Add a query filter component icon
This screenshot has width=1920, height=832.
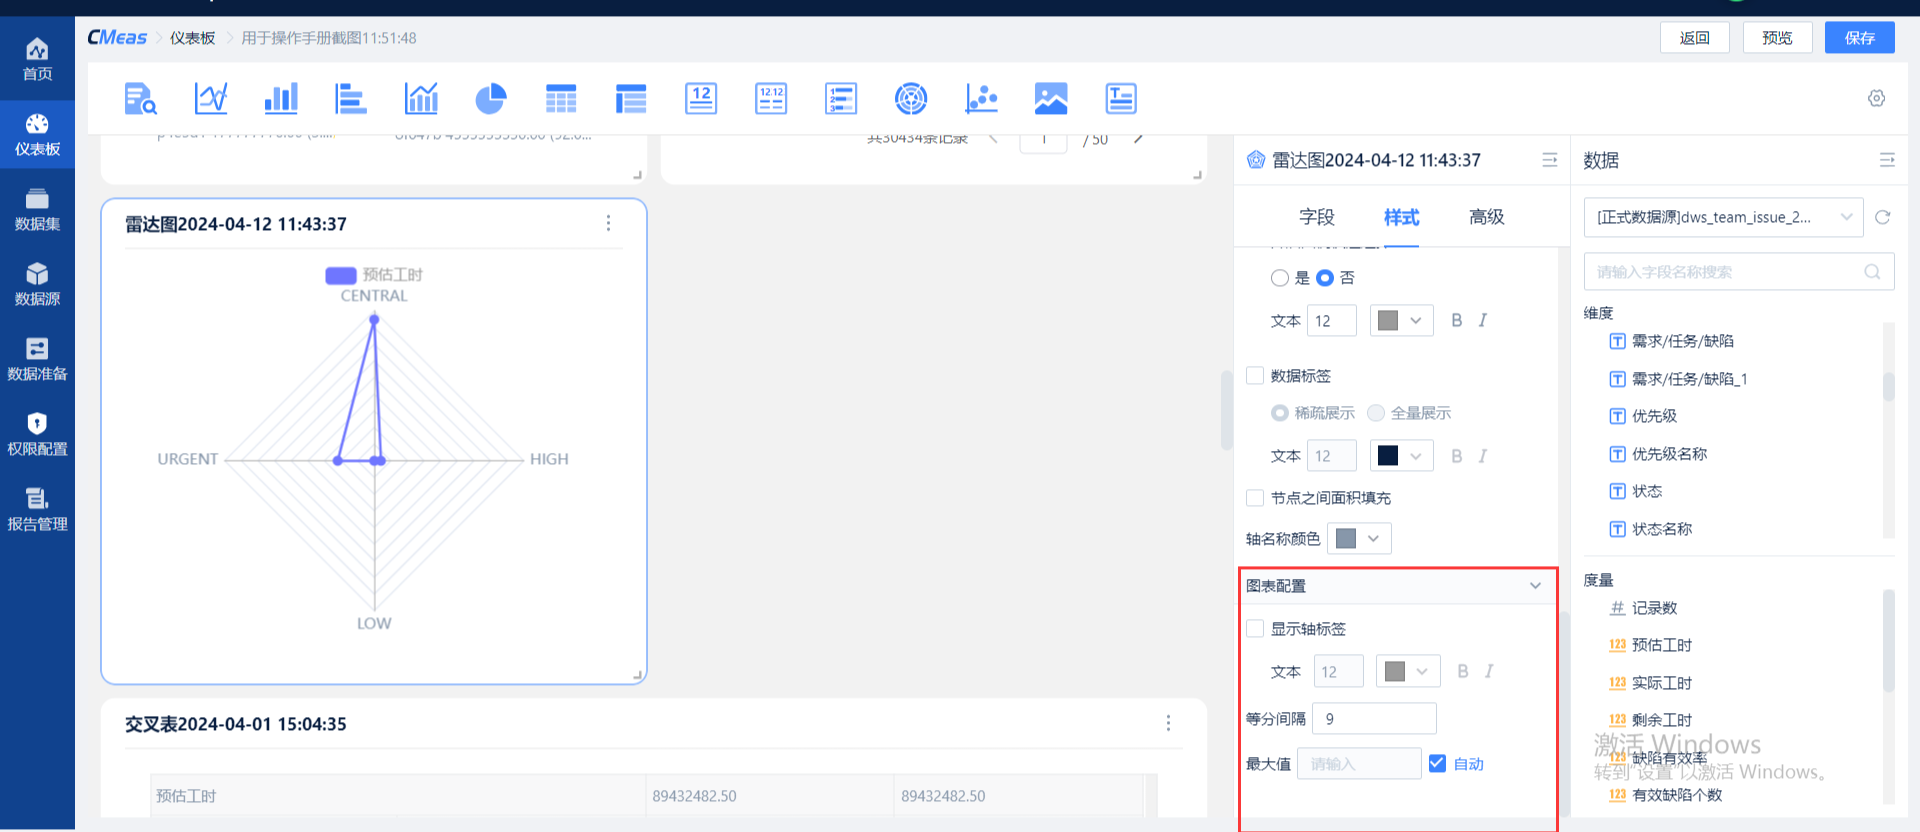[x=140, y=99]
